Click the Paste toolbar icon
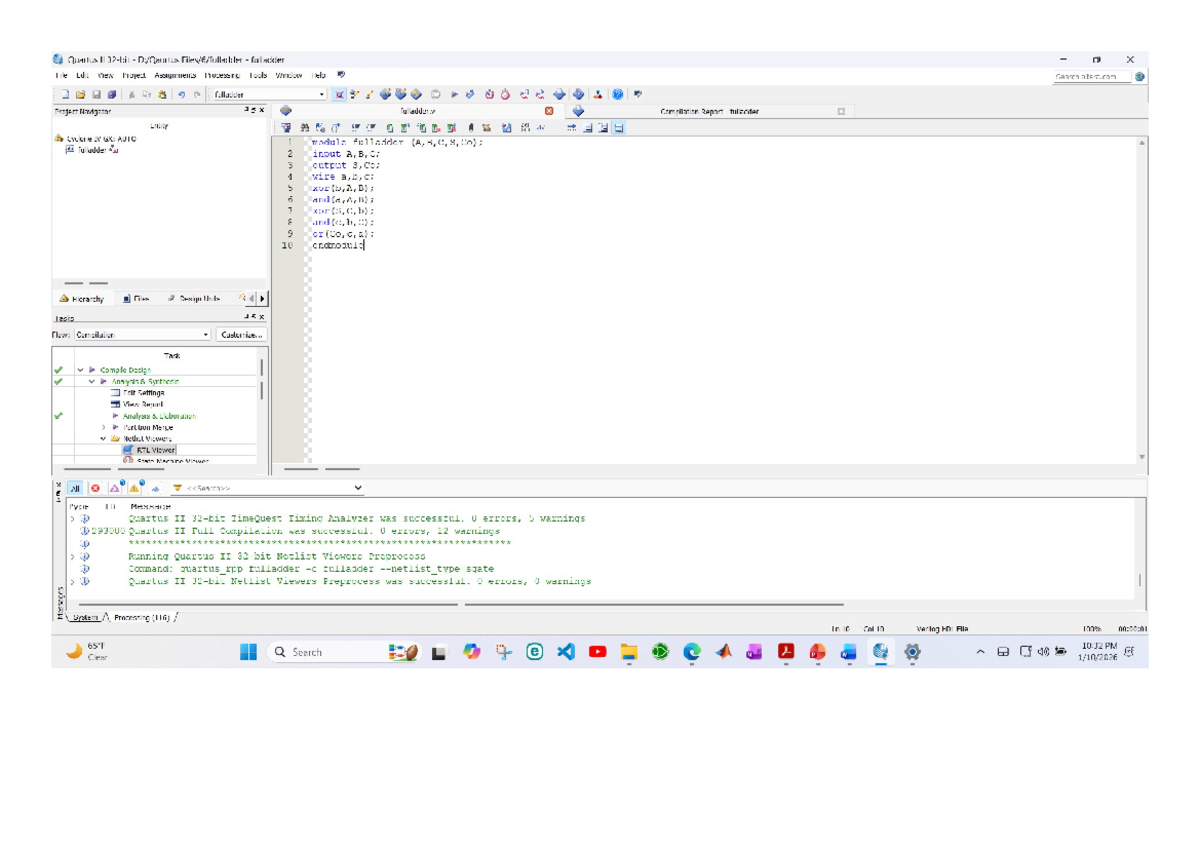 click(x=162, y=94)
